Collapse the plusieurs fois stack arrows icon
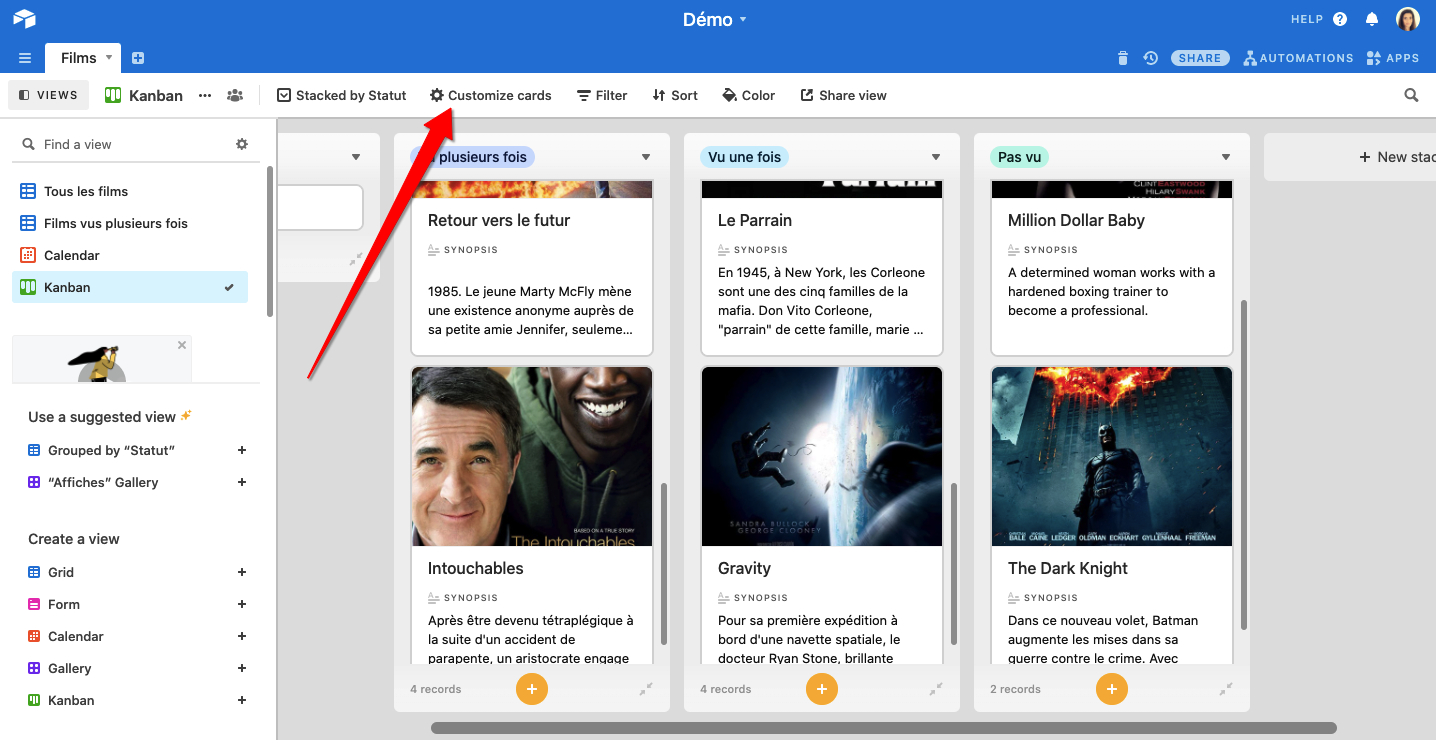The height and width of the screenshot is (741, 1436). click(x=646, y=689)
